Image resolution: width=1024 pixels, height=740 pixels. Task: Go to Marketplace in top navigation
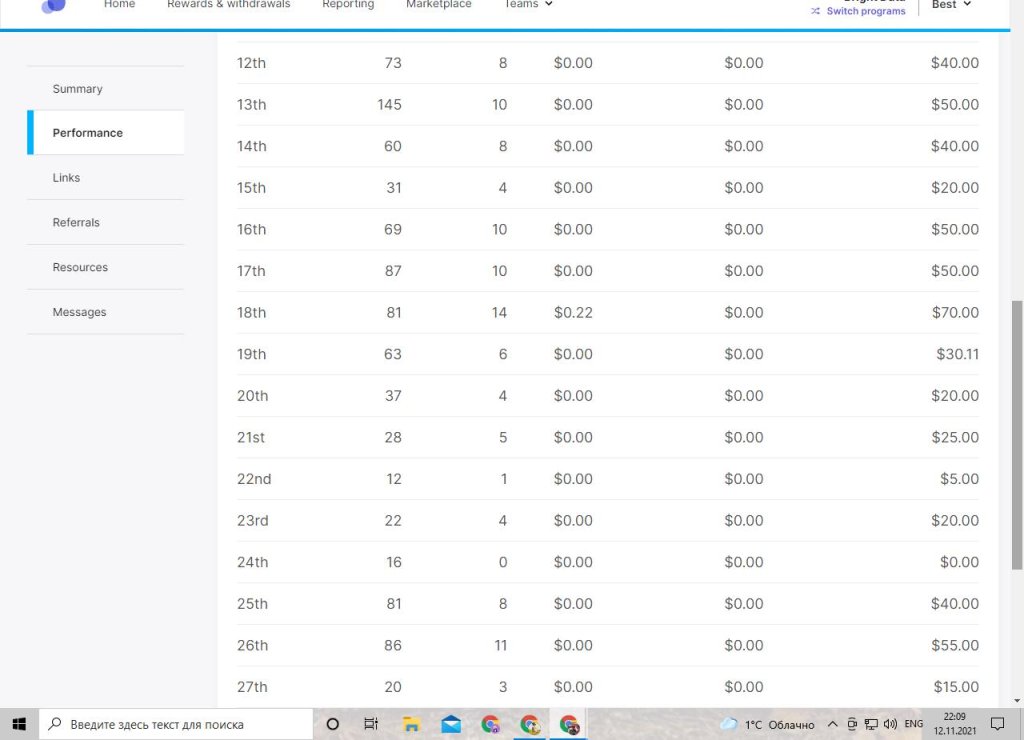[439, 5]
